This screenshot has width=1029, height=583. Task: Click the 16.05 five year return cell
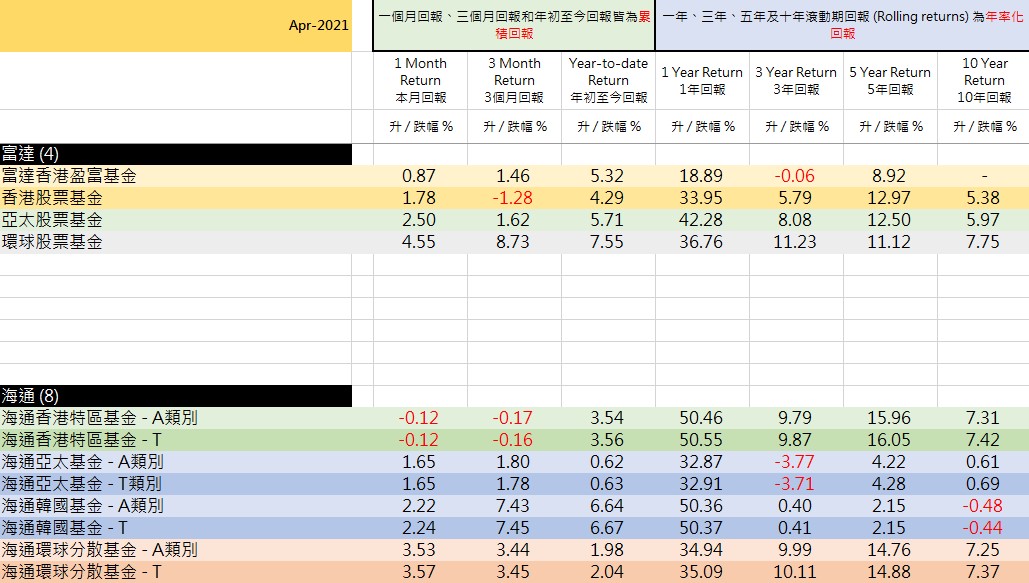(889, 440)
